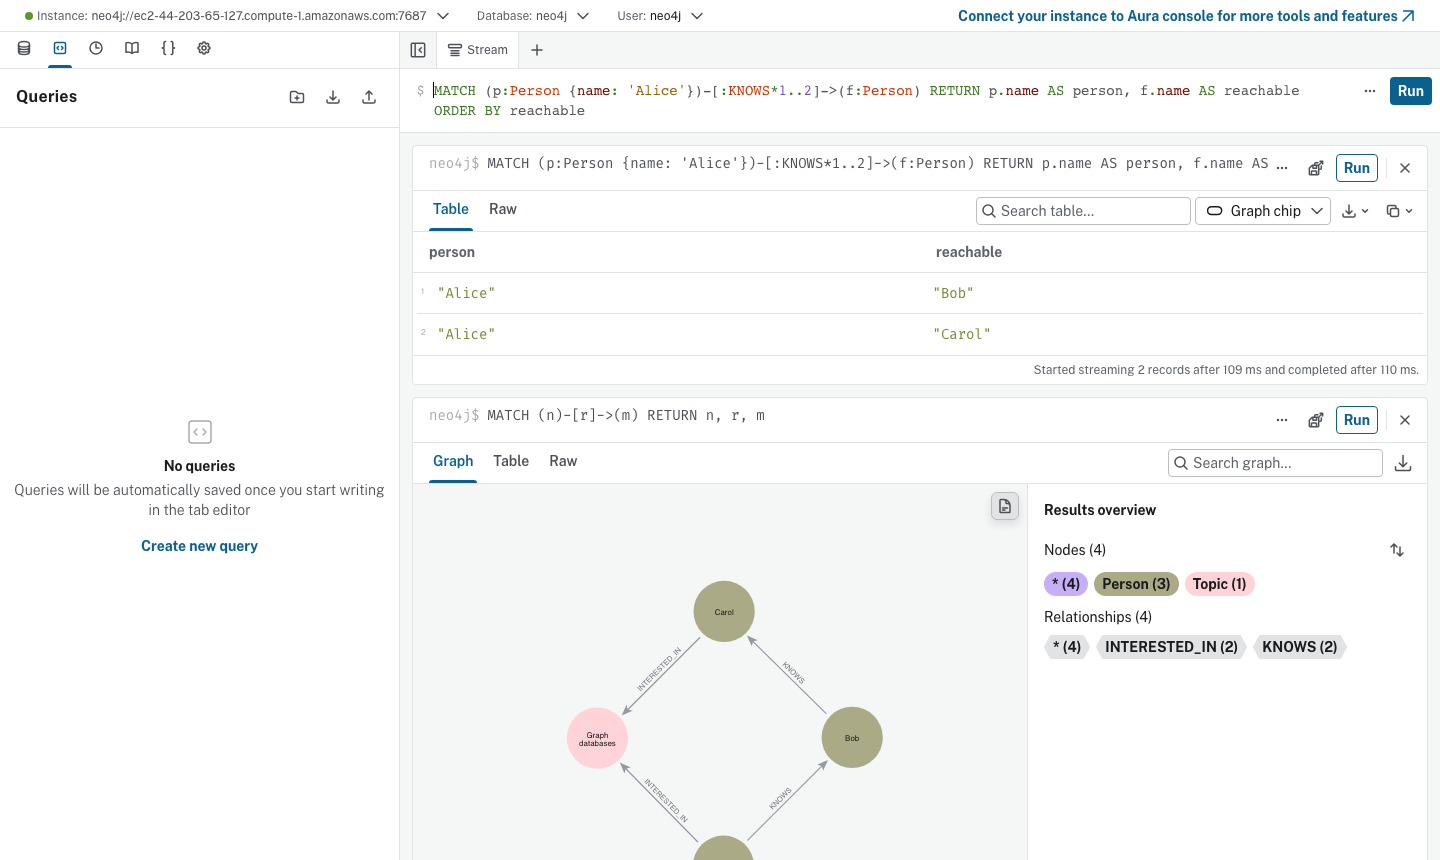This screenshot has height=860, width=1440.
Task: Click the upload queries icon
Action: (369, 97)
